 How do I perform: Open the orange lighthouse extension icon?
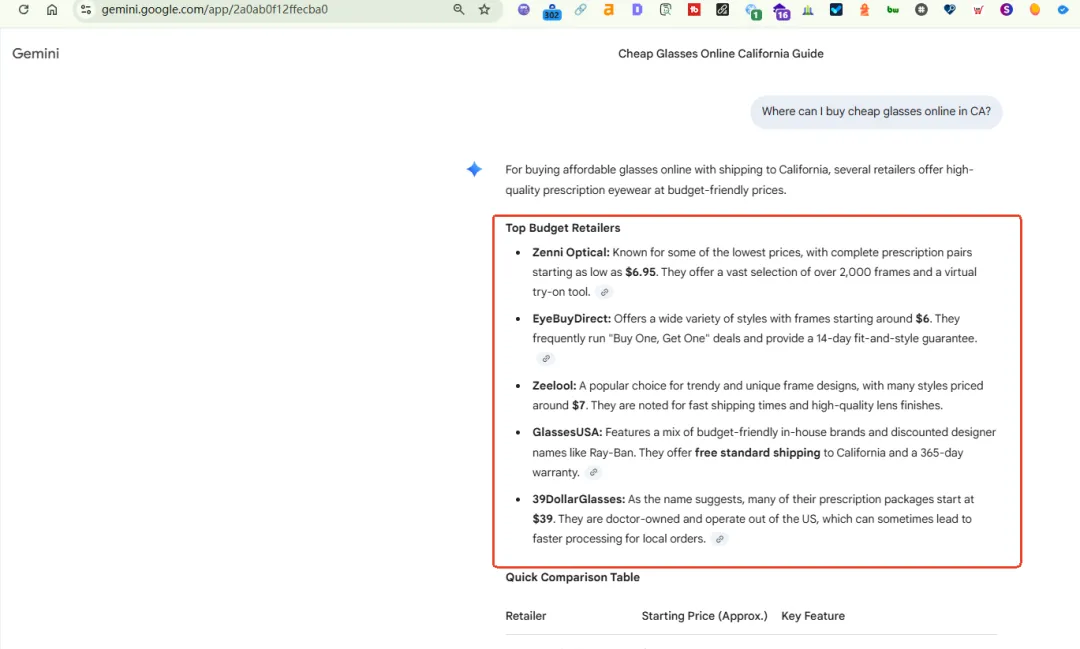coord(864,10)
